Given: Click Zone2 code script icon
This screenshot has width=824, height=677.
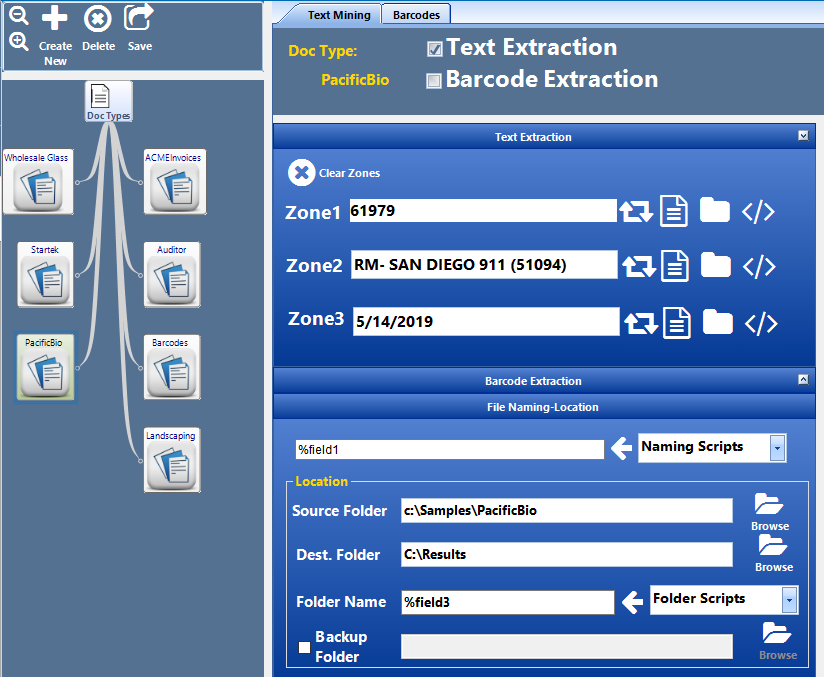Looking at the screenshot, I should (x=759, y=266).
